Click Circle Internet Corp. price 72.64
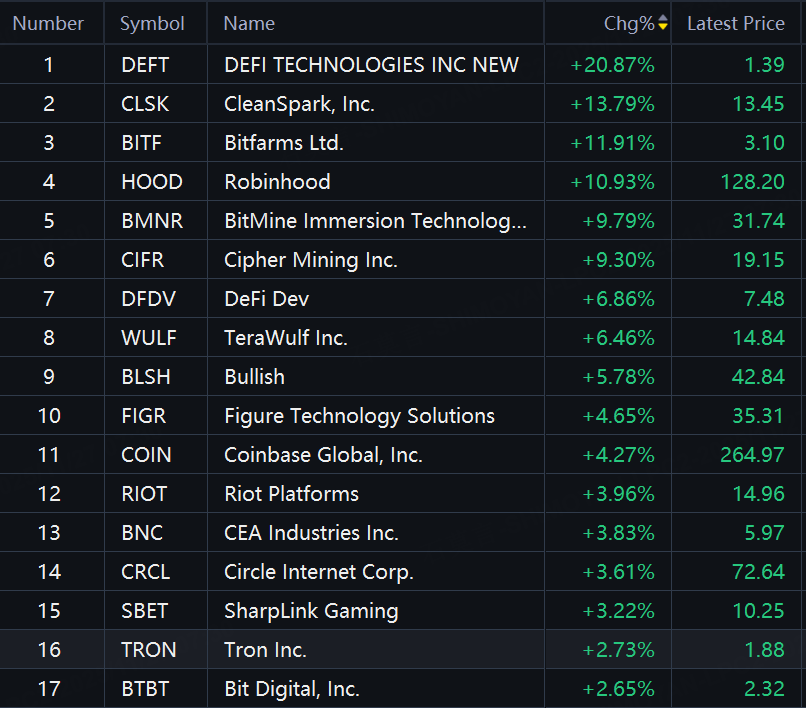Viewport: 806px width, 708px height. (x=758, y=572)
